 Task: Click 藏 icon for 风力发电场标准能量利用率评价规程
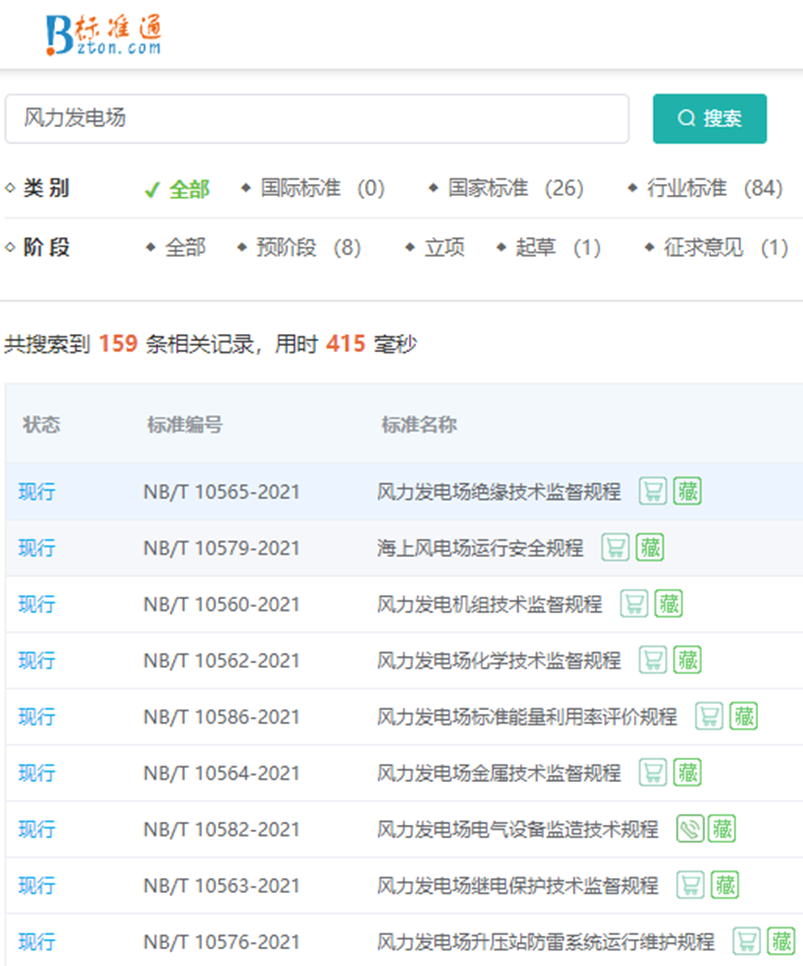coord(744,716)
